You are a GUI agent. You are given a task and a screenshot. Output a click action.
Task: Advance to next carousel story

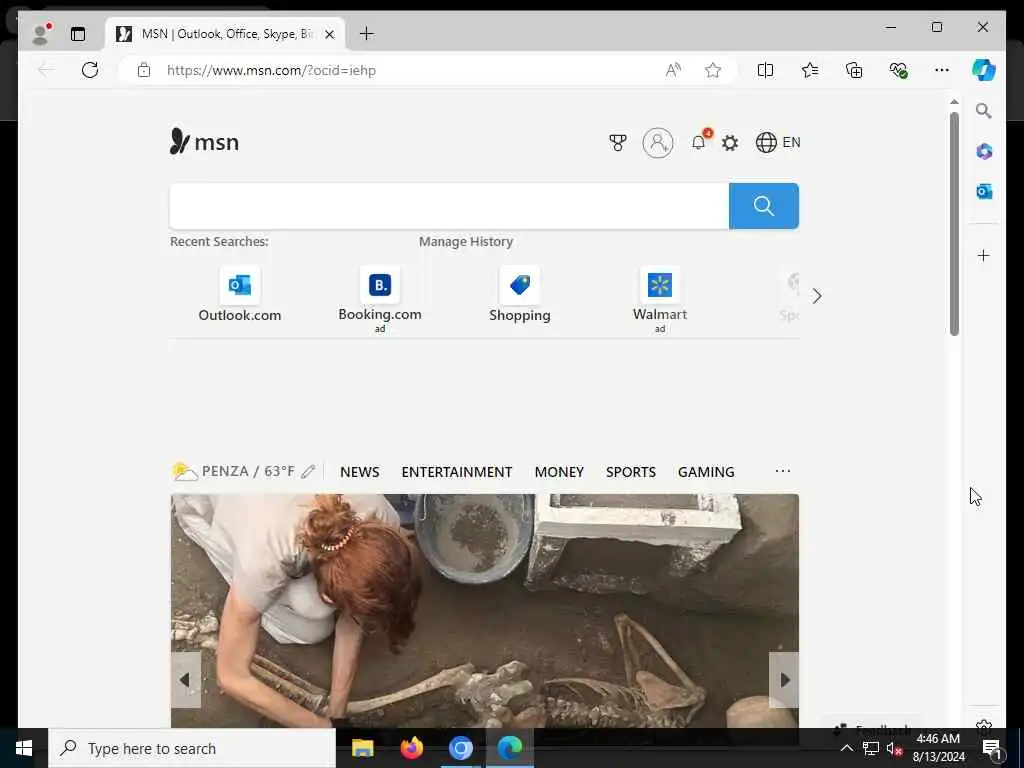(784, 680)
